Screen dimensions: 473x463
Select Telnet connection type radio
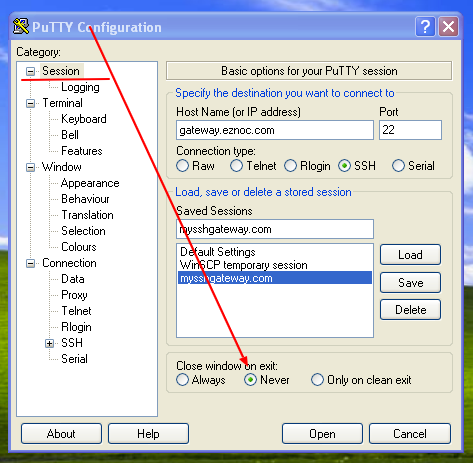point(236,166)
